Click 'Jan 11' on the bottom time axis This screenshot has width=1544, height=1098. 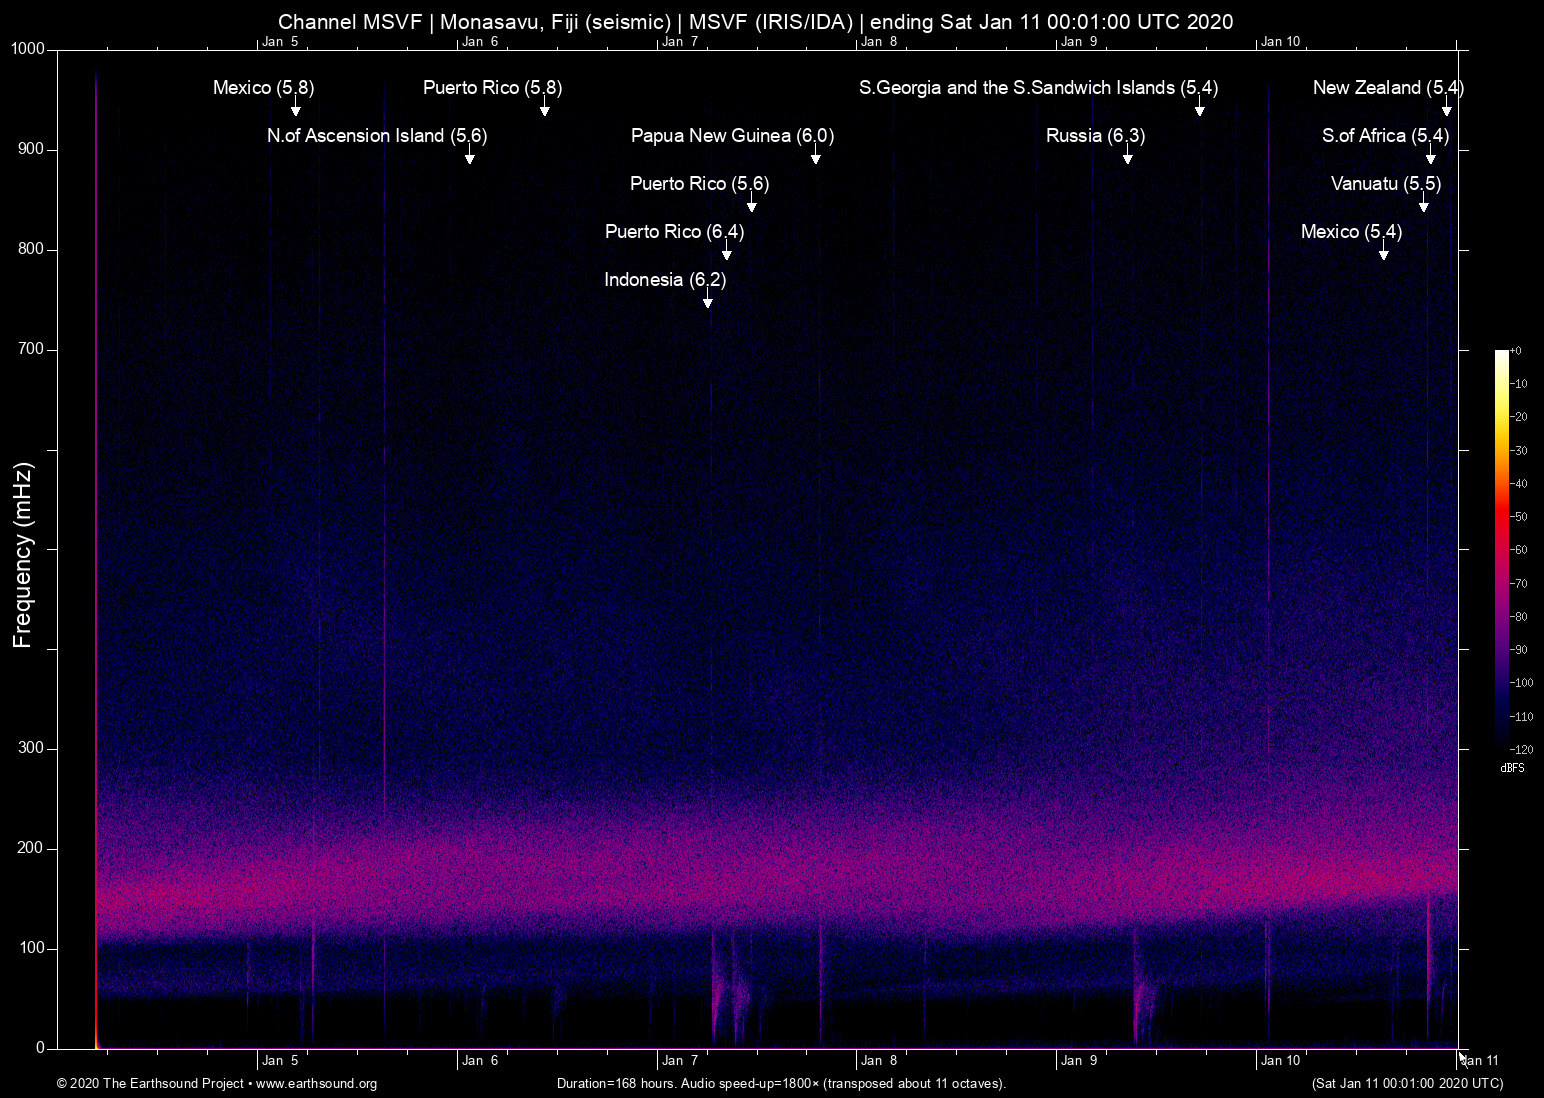click(x=1479, y=1061)
